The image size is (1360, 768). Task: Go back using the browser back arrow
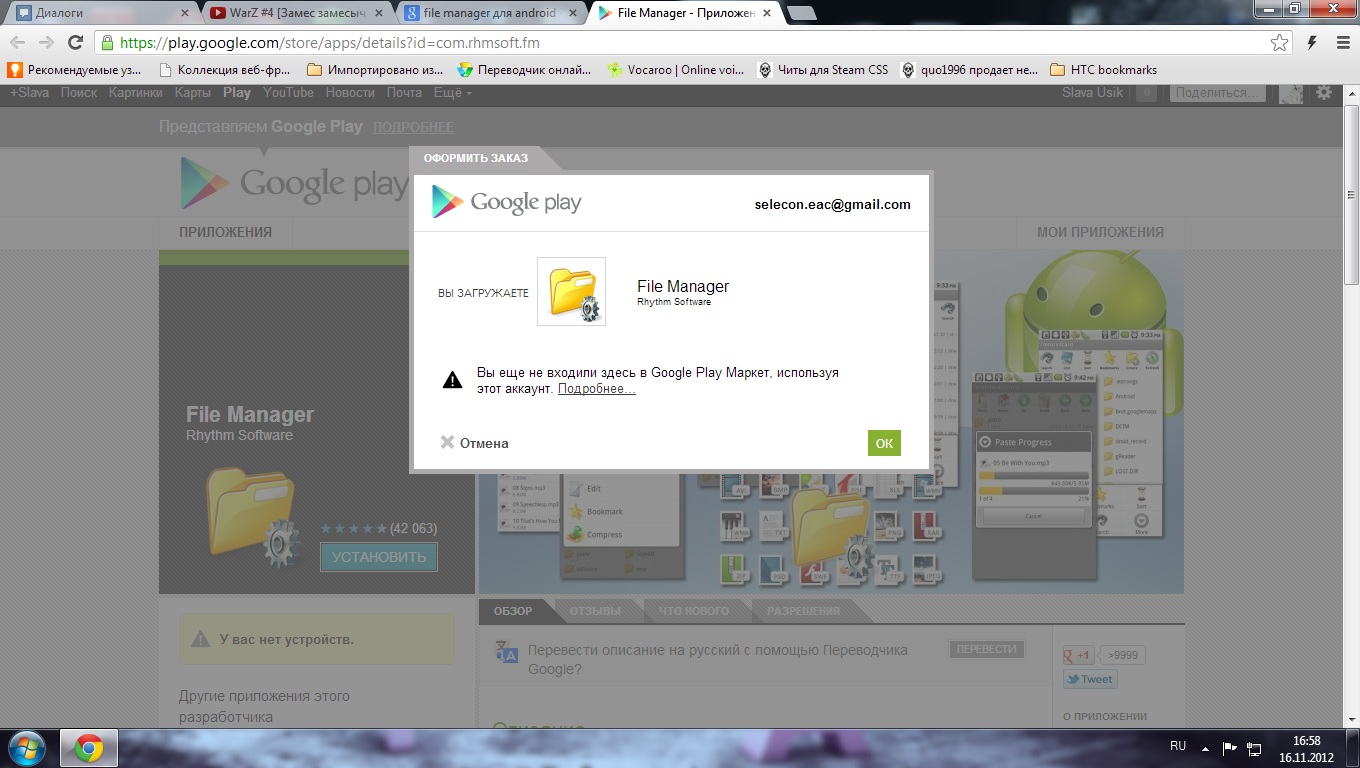[x=18, y=42]
